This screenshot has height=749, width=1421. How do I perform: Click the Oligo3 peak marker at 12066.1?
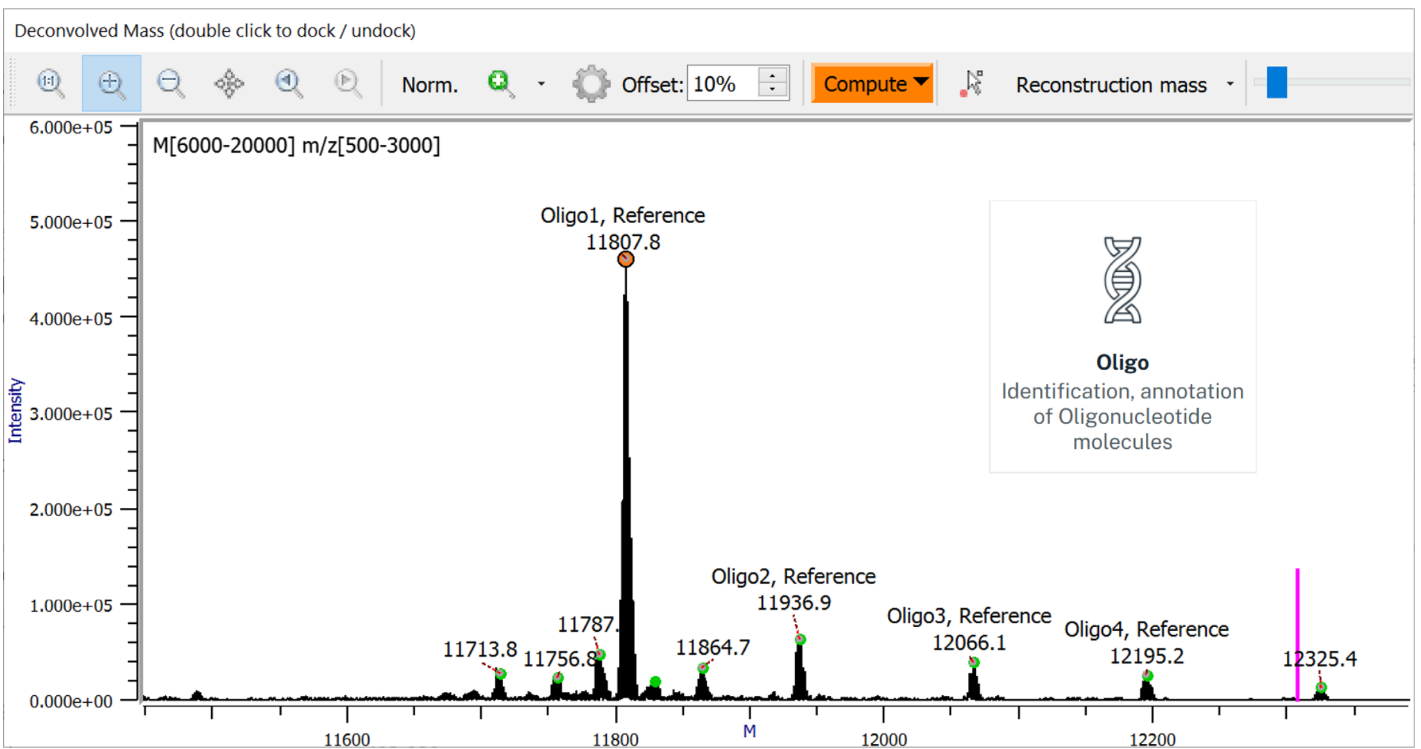coord(974,662)
